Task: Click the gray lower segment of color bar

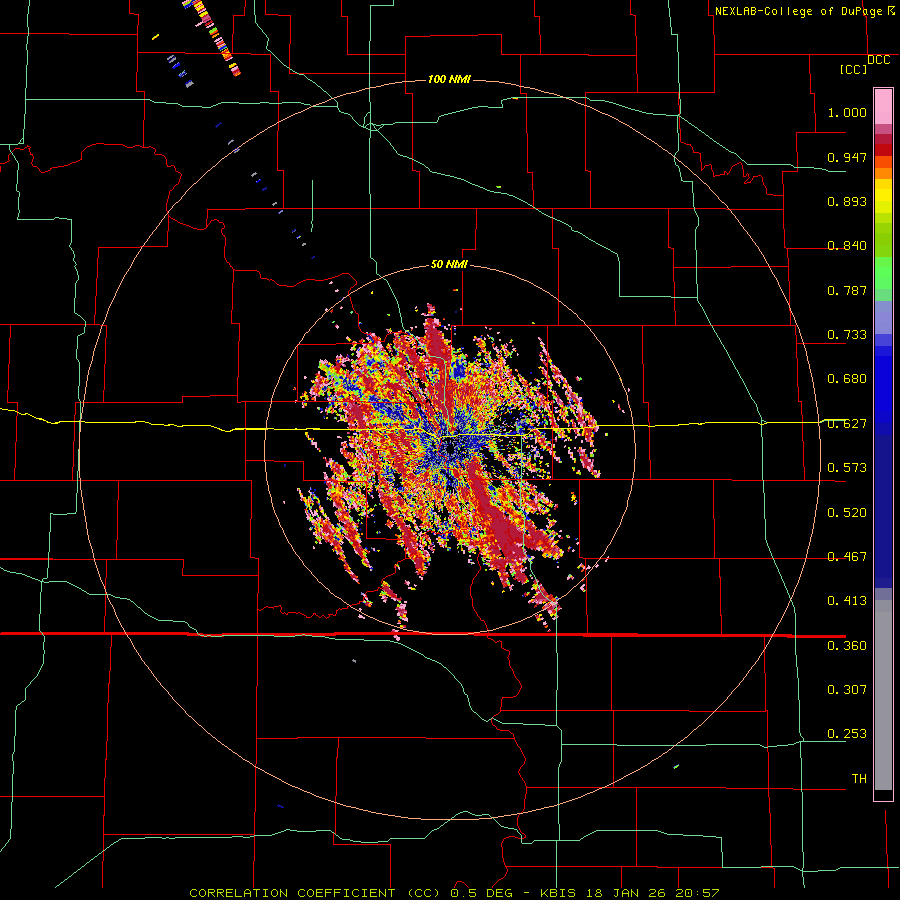Action: pos(883,695)
